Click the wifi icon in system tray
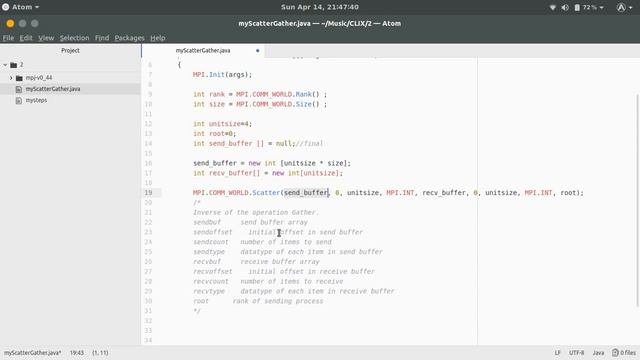This screenshot has width=640, height=360. 553,7
